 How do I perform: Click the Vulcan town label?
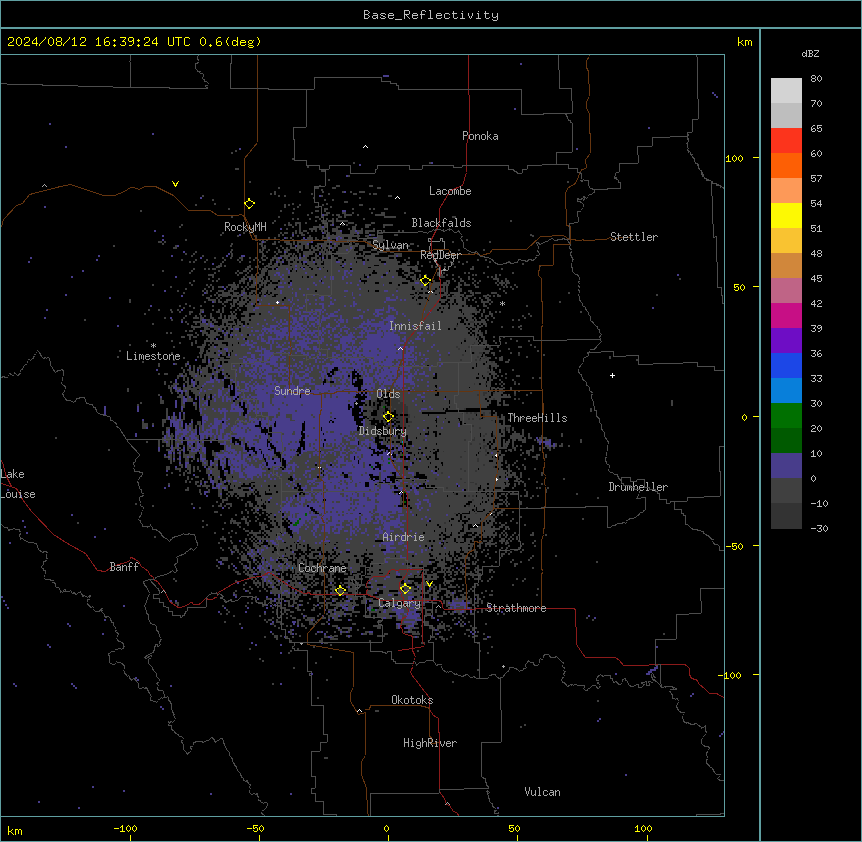pos(543,792)
